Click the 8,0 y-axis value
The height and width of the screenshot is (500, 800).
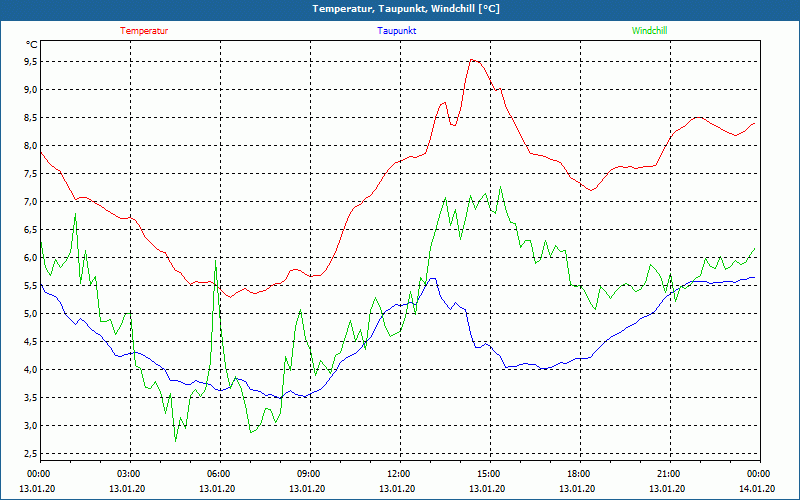(32, 146)
